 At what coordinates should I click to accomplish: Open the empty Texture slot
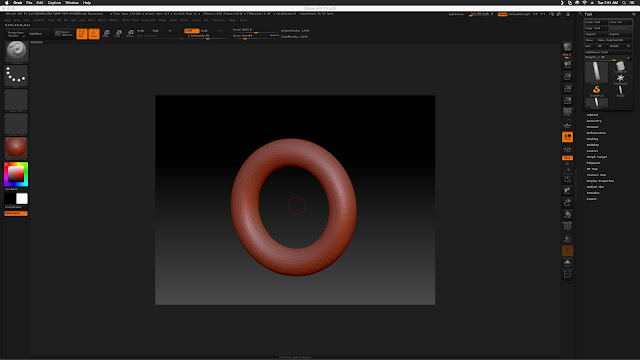point(16,124)
